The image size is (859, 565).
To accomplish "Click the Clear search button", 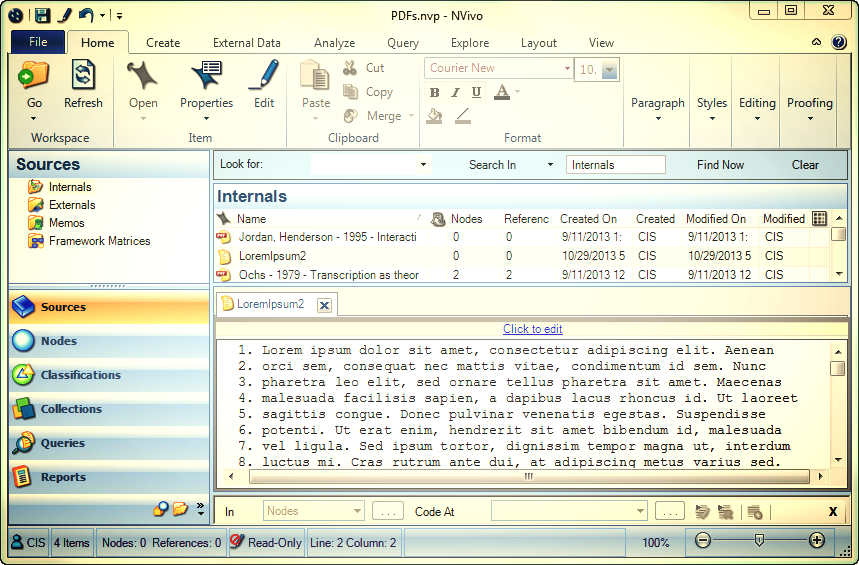I will (805, 165).
